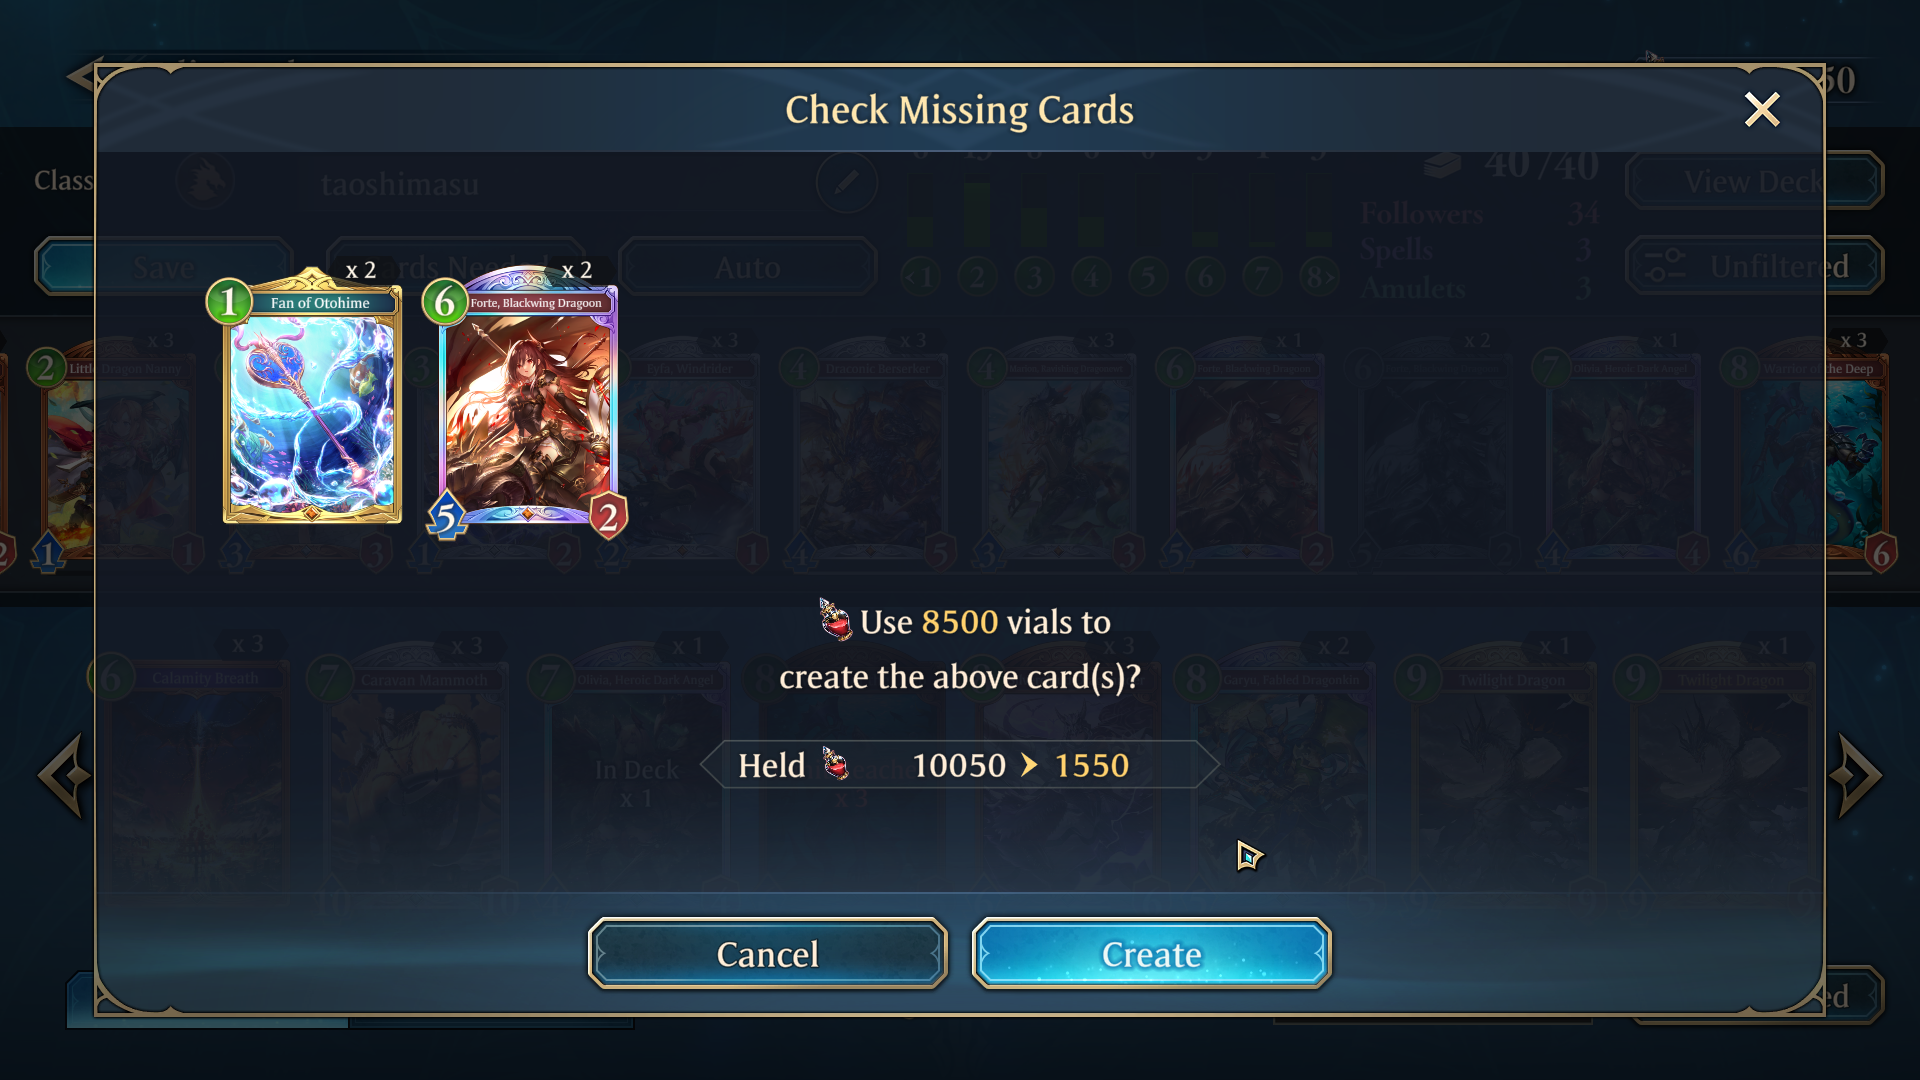Click the Cancel button
The height and width of the screenshot is (1080, 1920).
767,953
